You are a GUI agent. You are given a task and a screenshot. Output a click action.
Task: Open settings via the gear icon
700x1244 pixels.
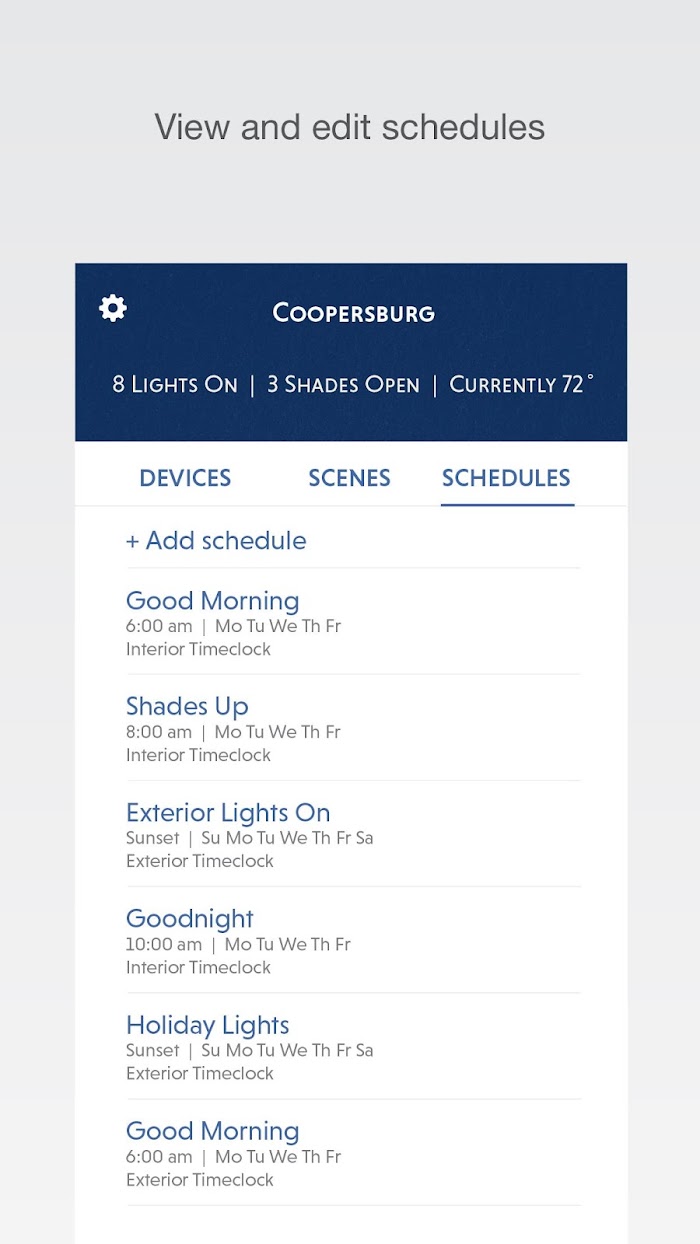pyautogui.click(x=113, y=308)
